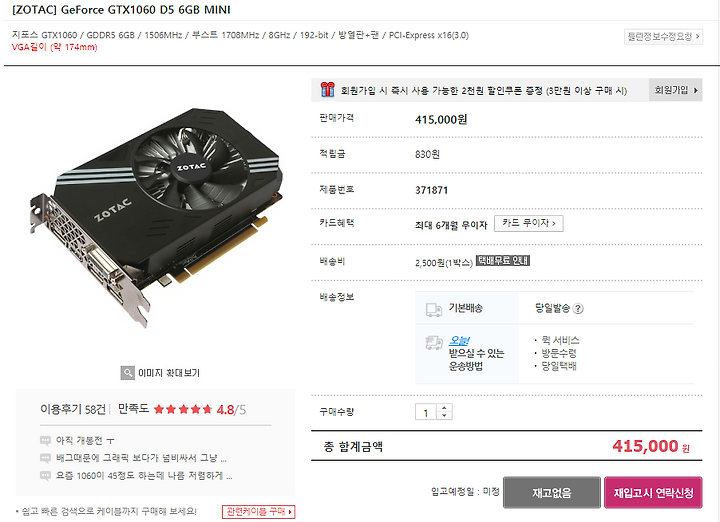The width and height of the screenshot is (720, 522).
Task: Select the 기본배송 delivery tab
Action: click(467, 308)
